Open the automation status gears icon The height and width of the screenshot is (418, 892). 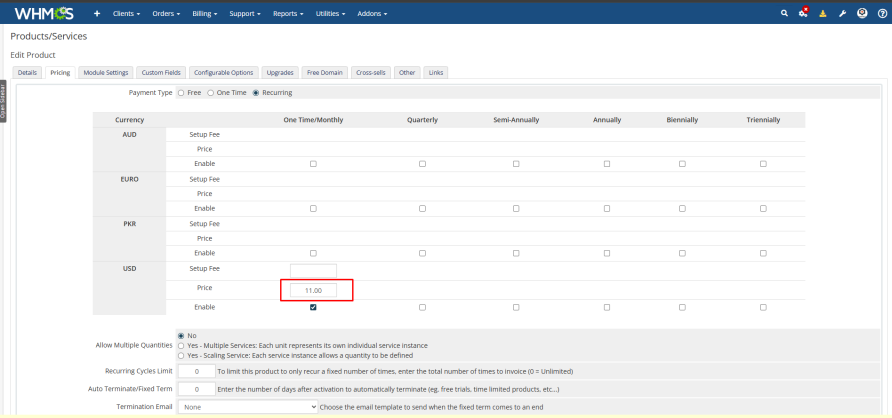(803, 14)
